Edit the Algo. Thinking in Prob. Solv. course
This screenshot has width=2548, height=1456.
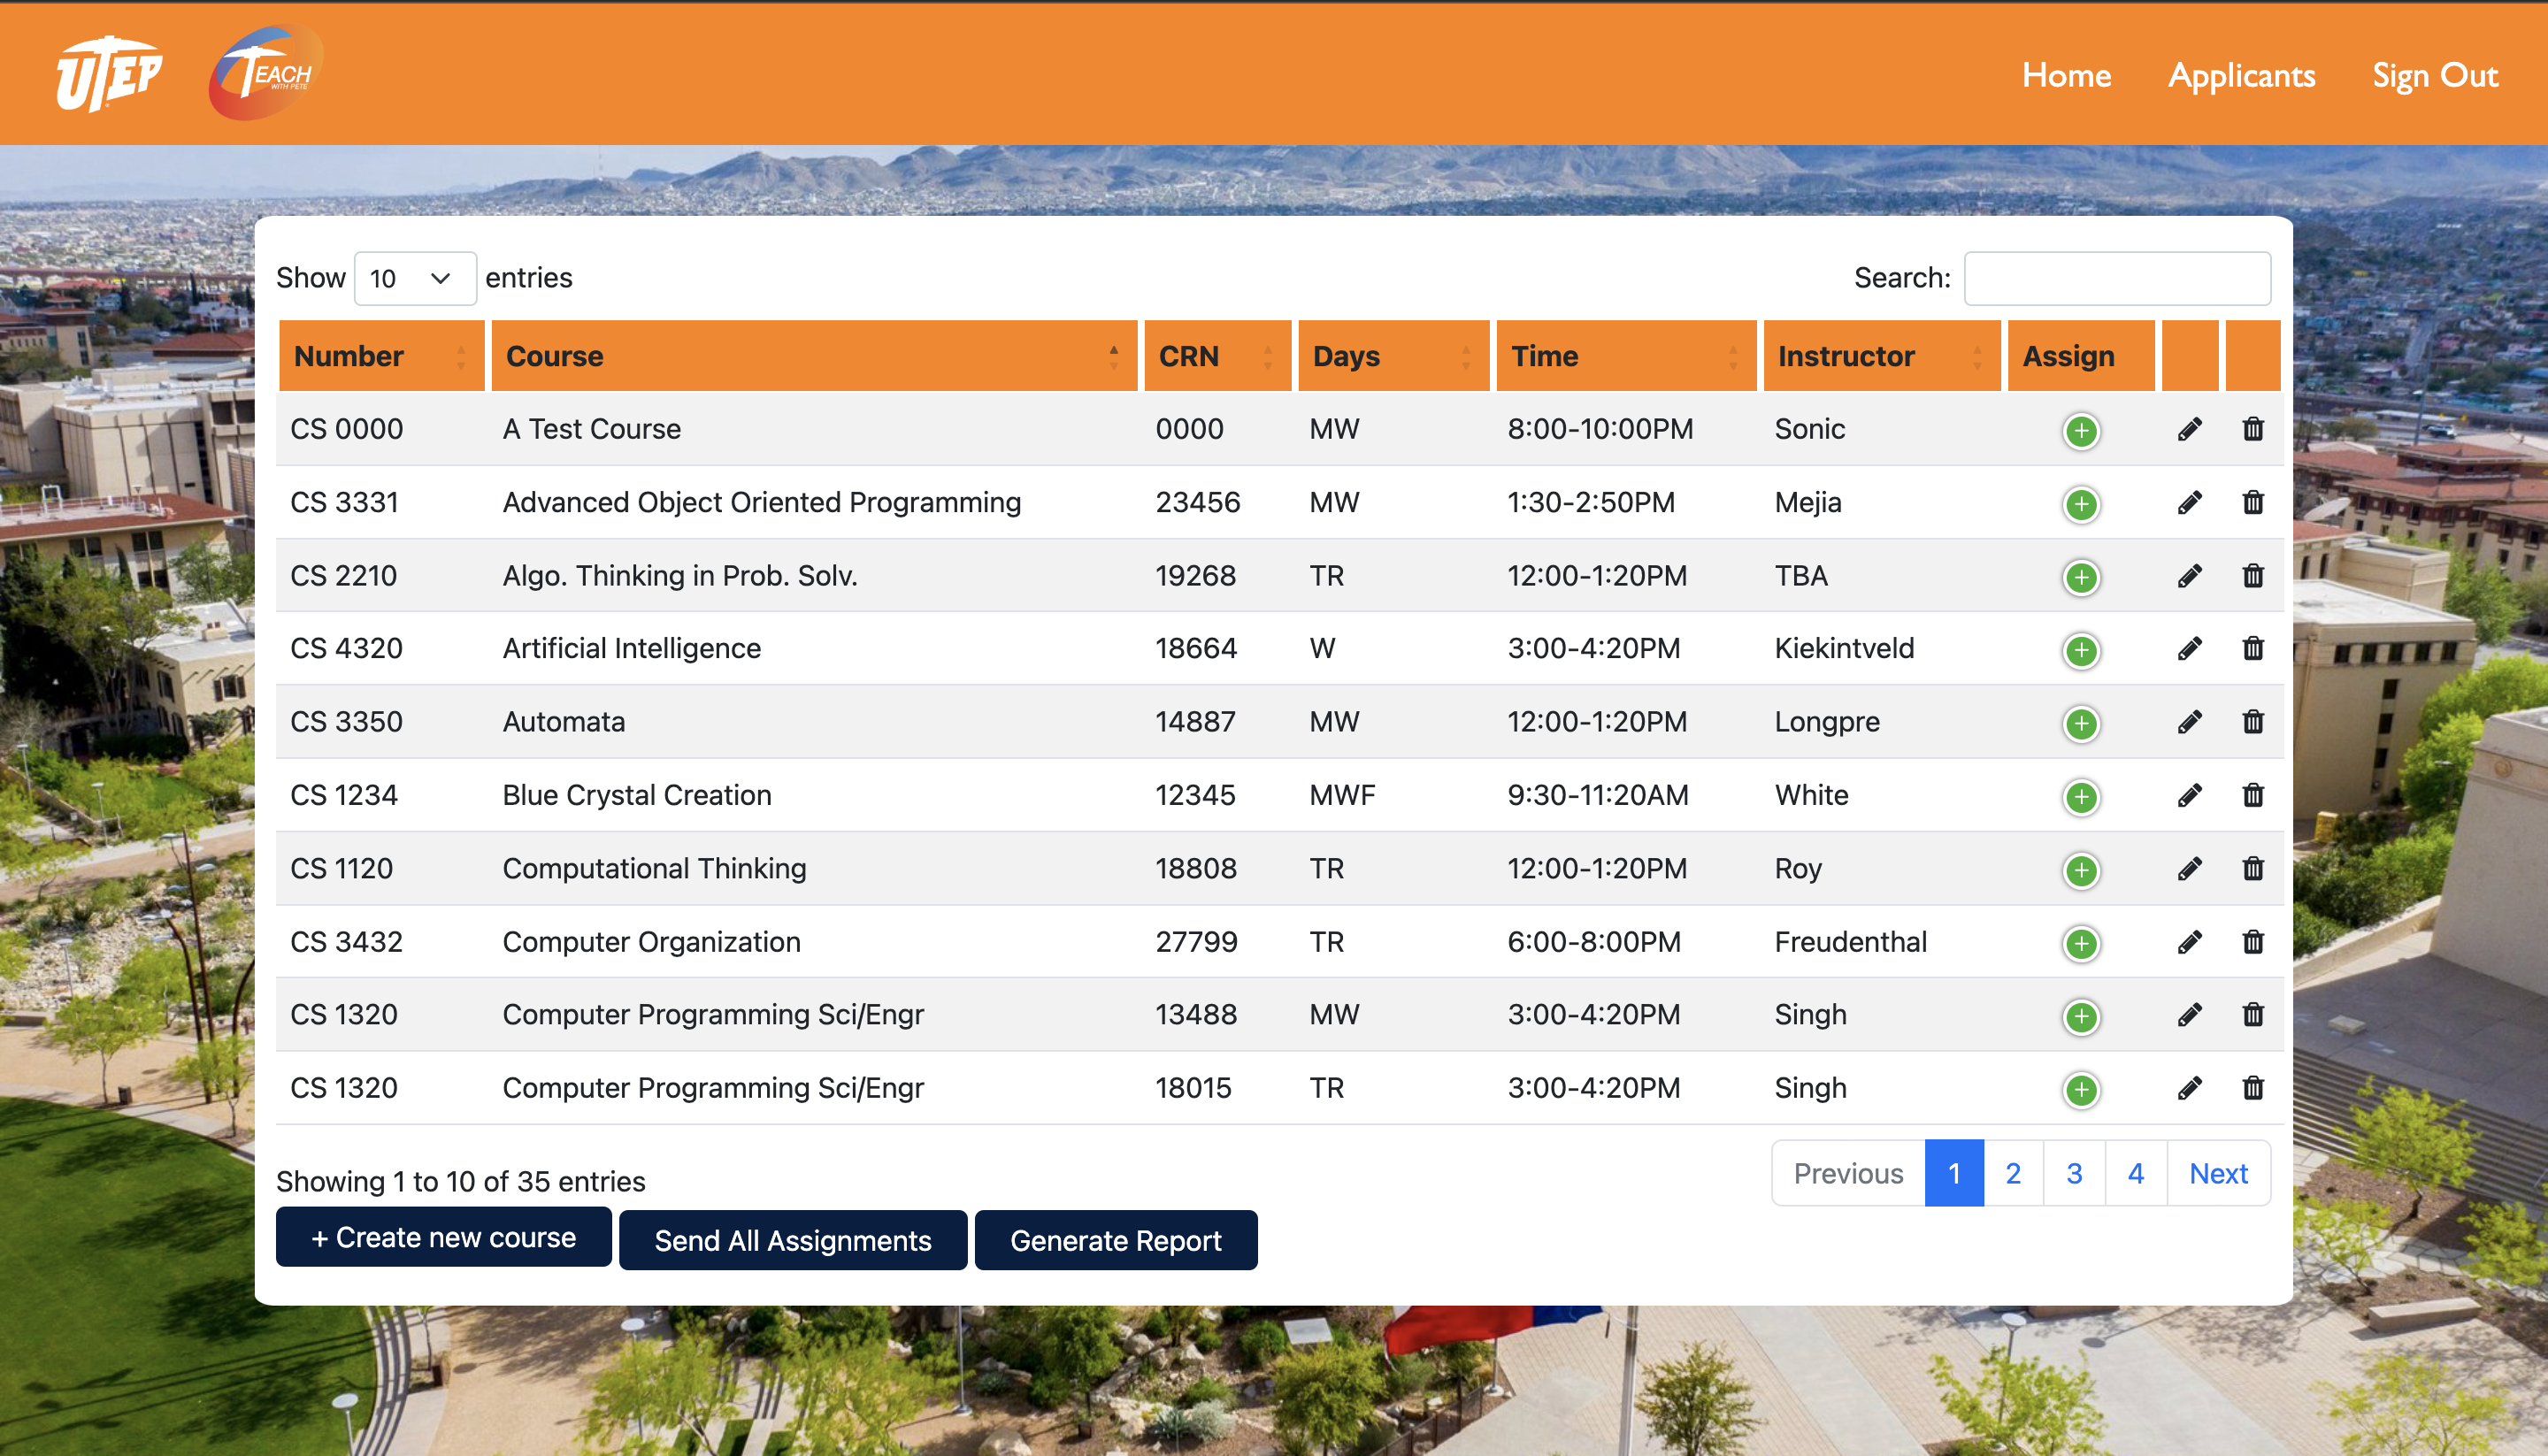[x=2189, y=576]
